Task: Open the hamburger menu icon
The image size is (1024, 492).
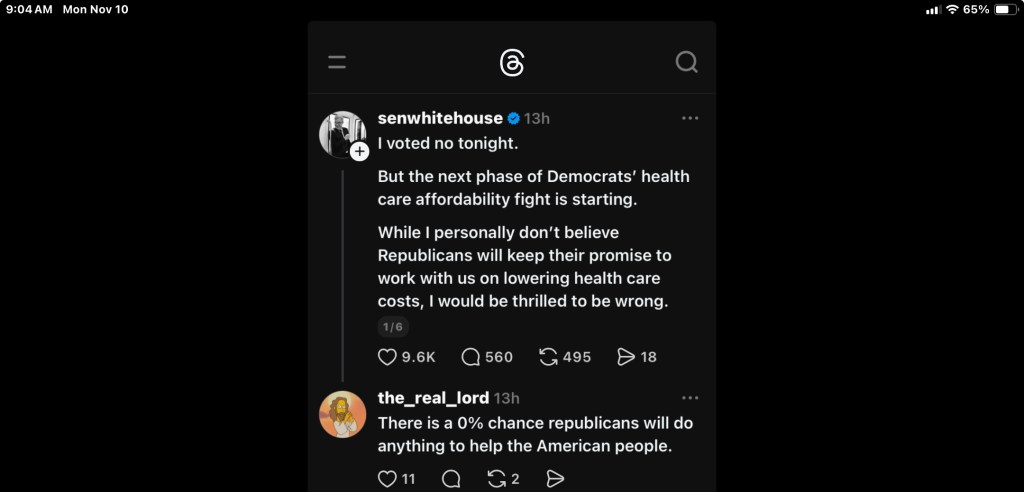Action: click(337, 62)
